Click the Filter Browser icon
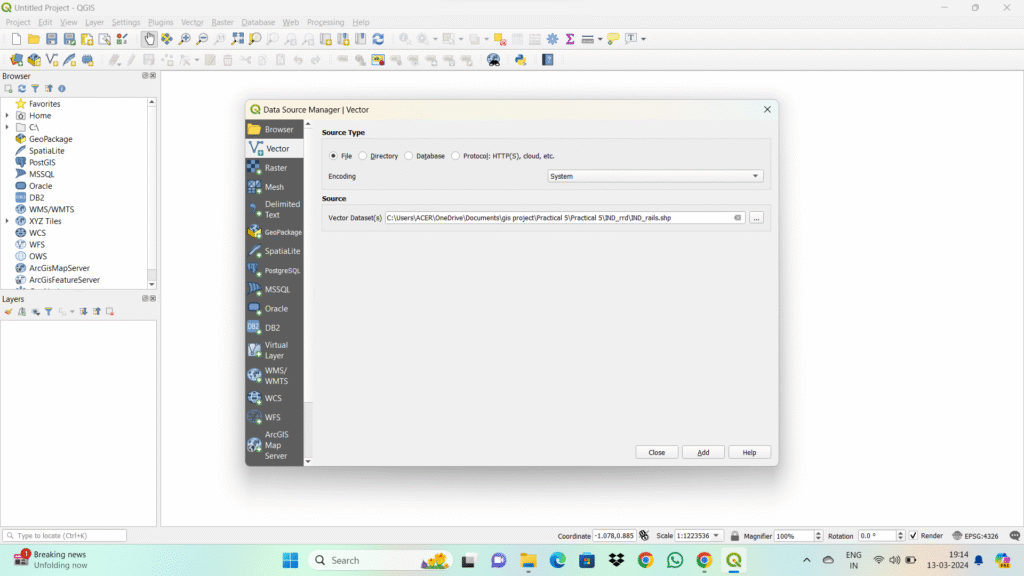This screenshot has height=576, width=1024. point(35,89)
